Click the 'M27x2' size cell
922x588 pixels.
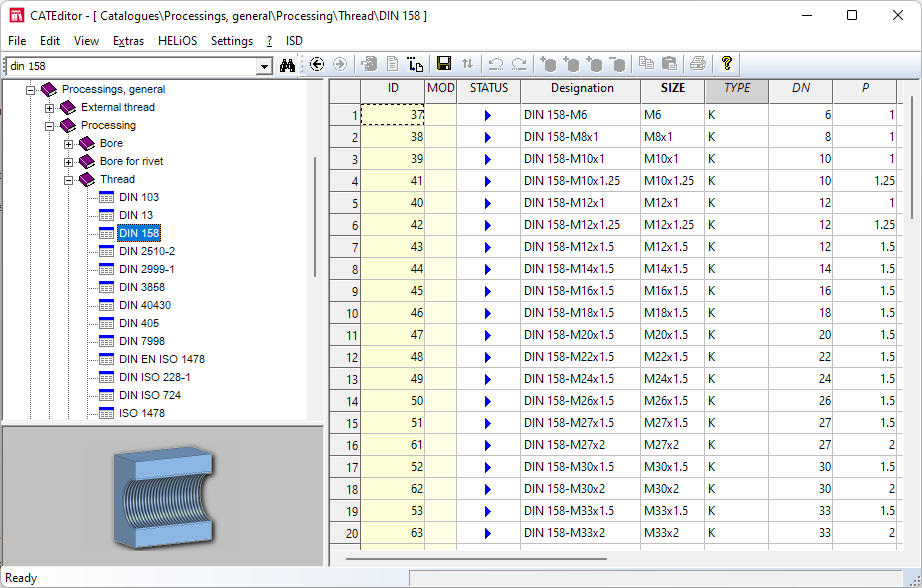click(673, 445)
